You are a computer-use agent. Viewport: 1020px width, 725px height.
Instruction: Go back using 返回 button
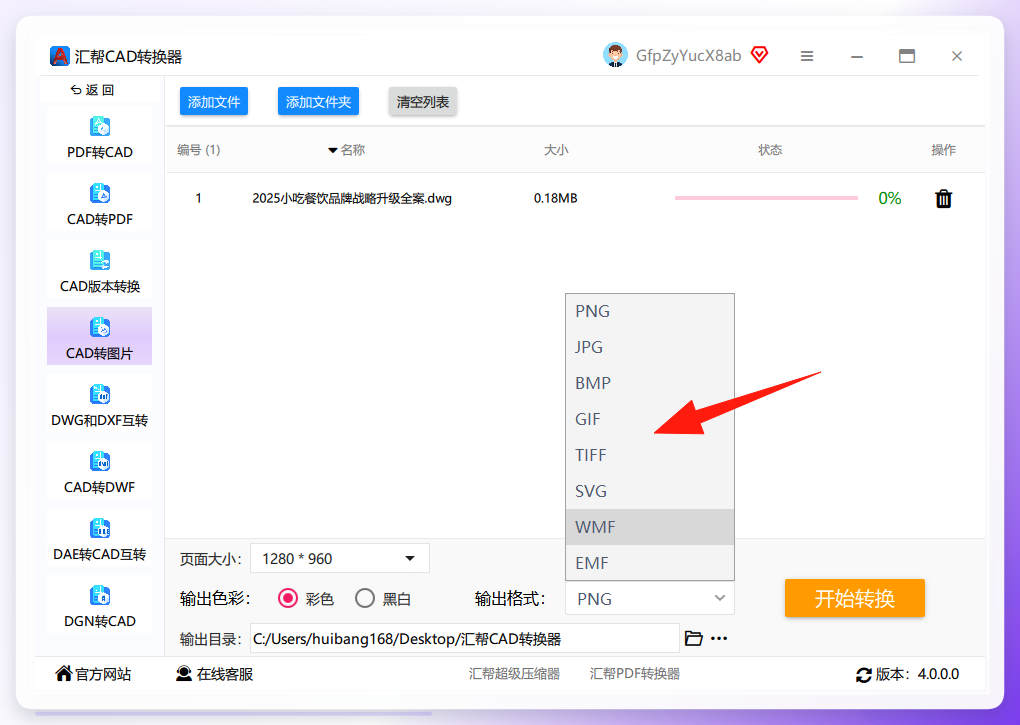click(92, 90)
